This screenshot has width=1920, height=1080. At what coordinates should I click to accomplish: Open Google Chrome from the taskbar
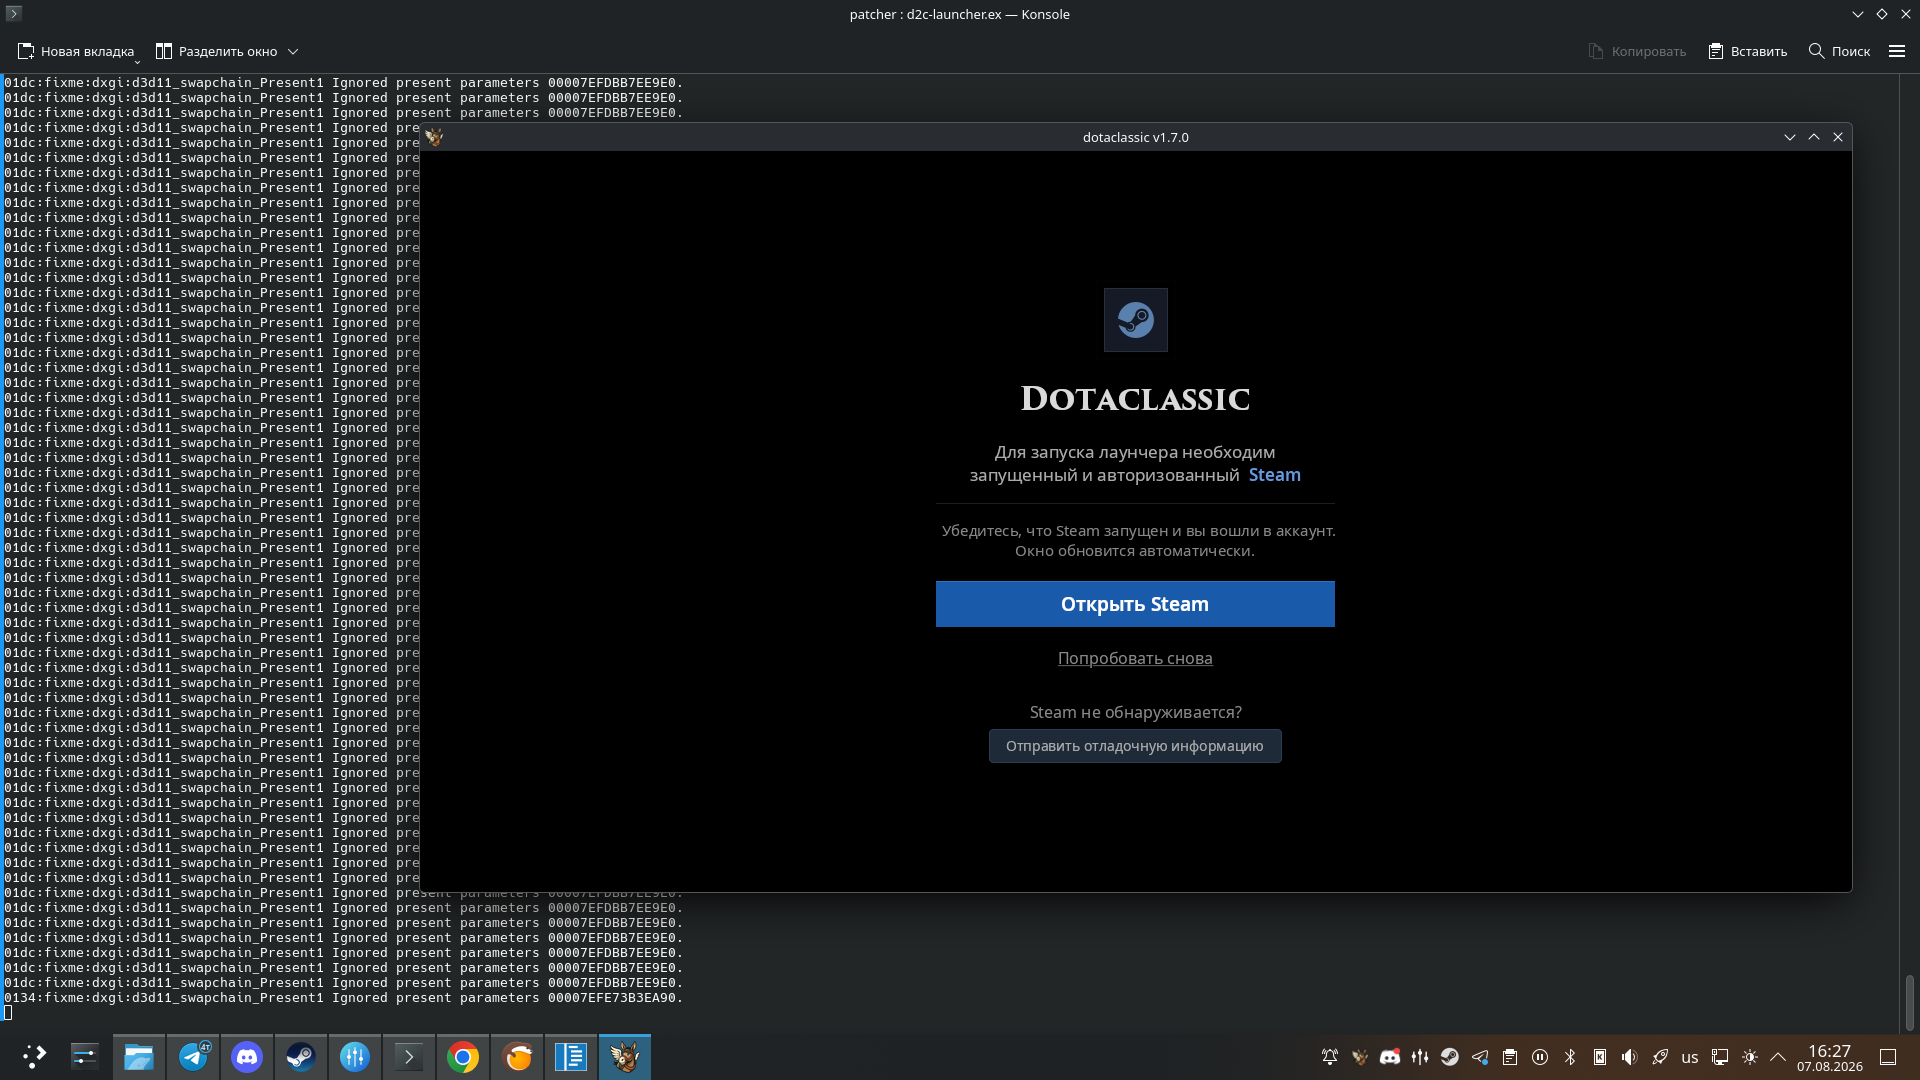click(463, 1057)
